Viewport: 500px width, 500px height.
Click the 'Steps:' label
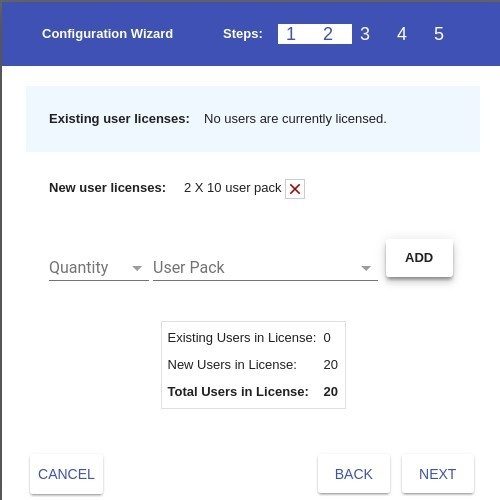(x=243, y=34)
